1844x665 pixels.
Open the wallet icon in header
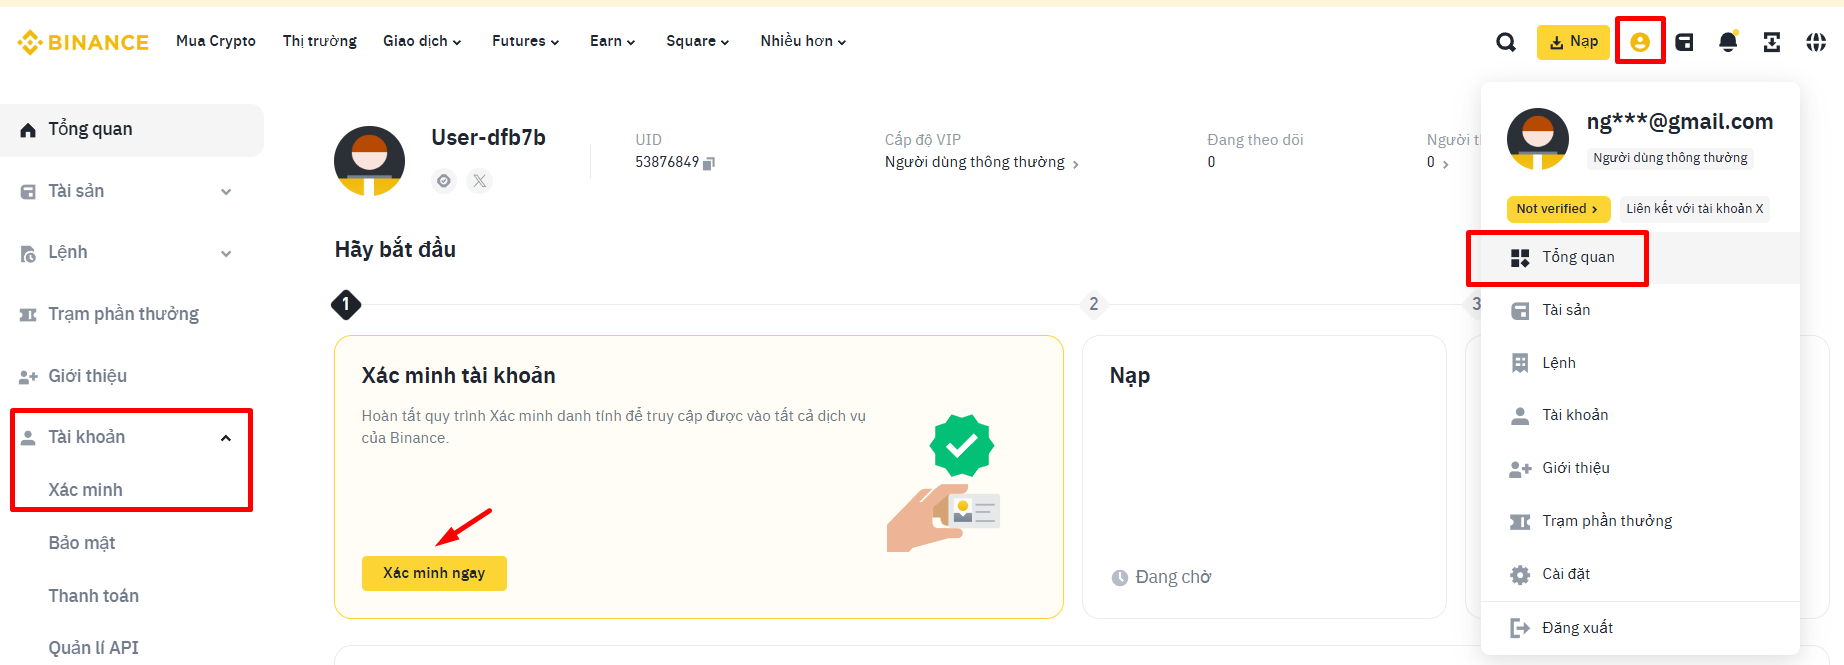(x=1684, y=42)
